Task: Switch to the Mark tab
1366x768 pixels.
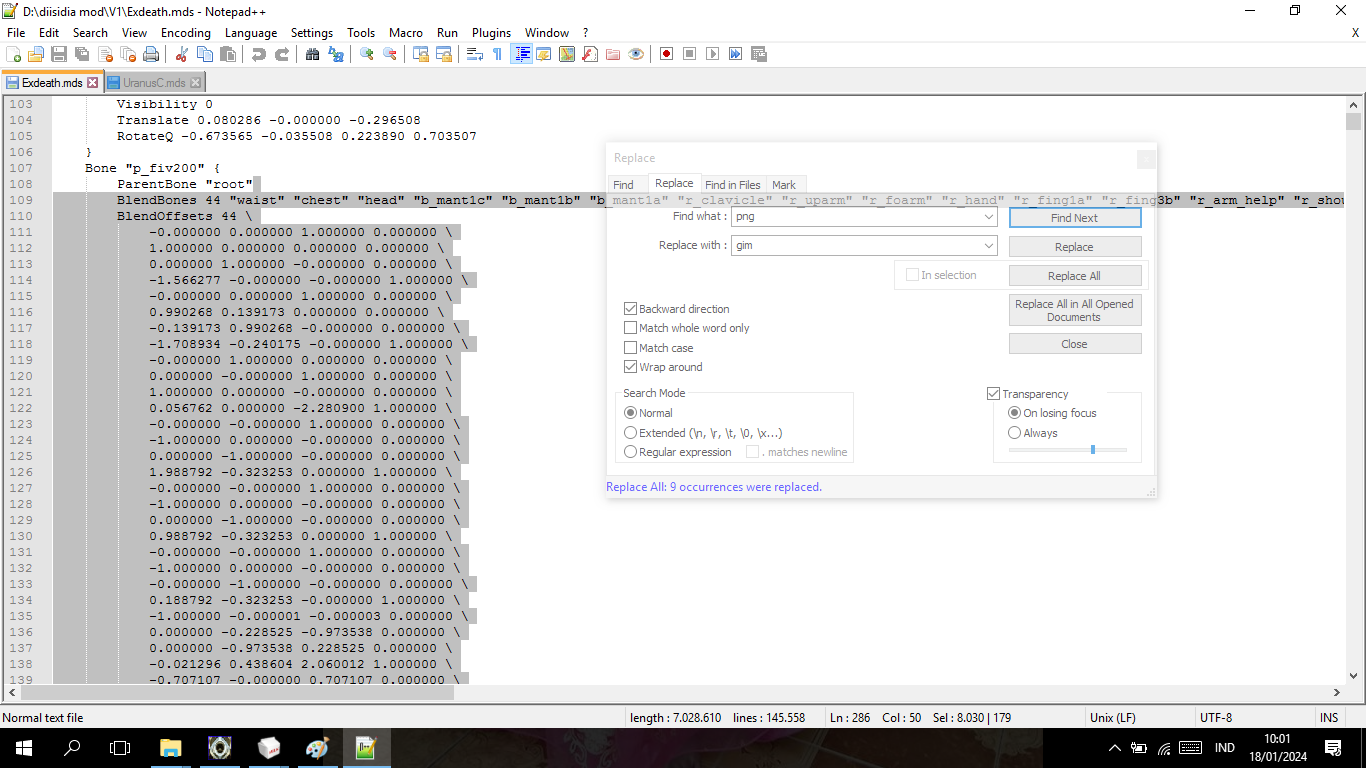Action: tap(784, 185)
